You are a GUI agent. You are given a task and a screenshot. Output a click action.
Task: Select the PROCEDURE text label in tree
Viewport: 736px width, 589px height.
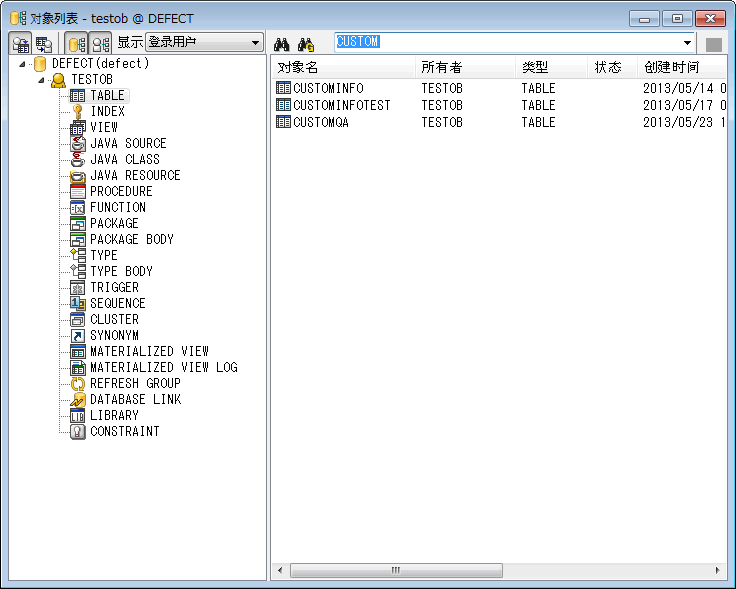[121, 191]
